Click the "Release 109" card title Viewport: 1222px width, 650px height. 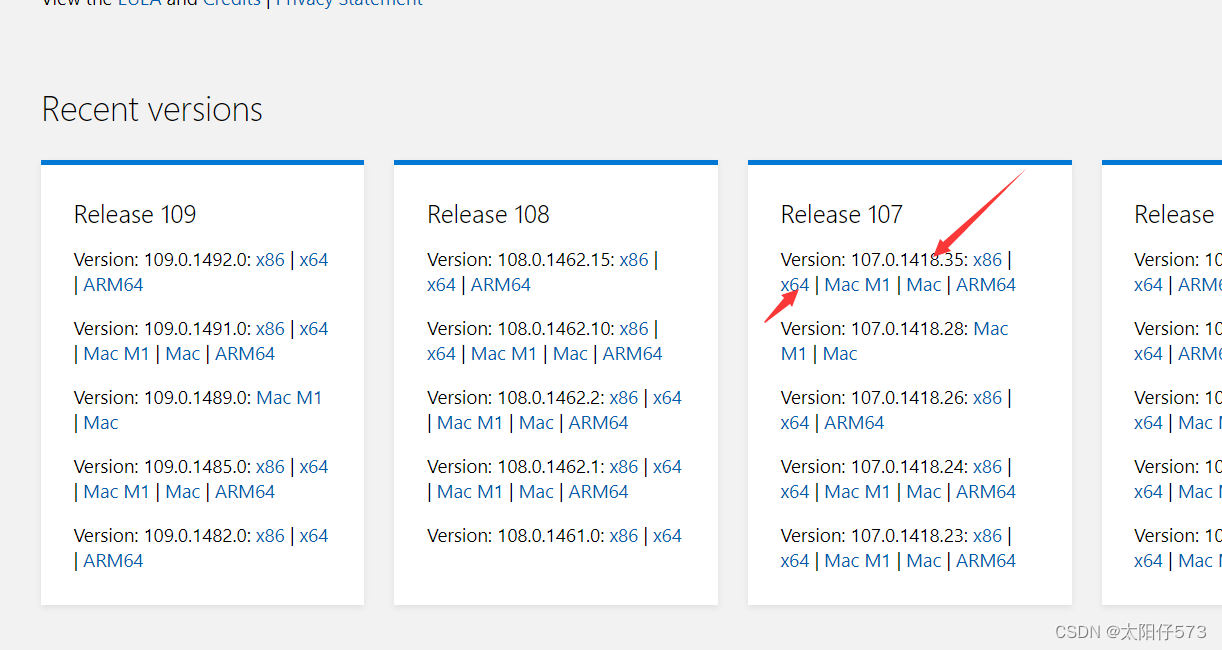(135, 215)
